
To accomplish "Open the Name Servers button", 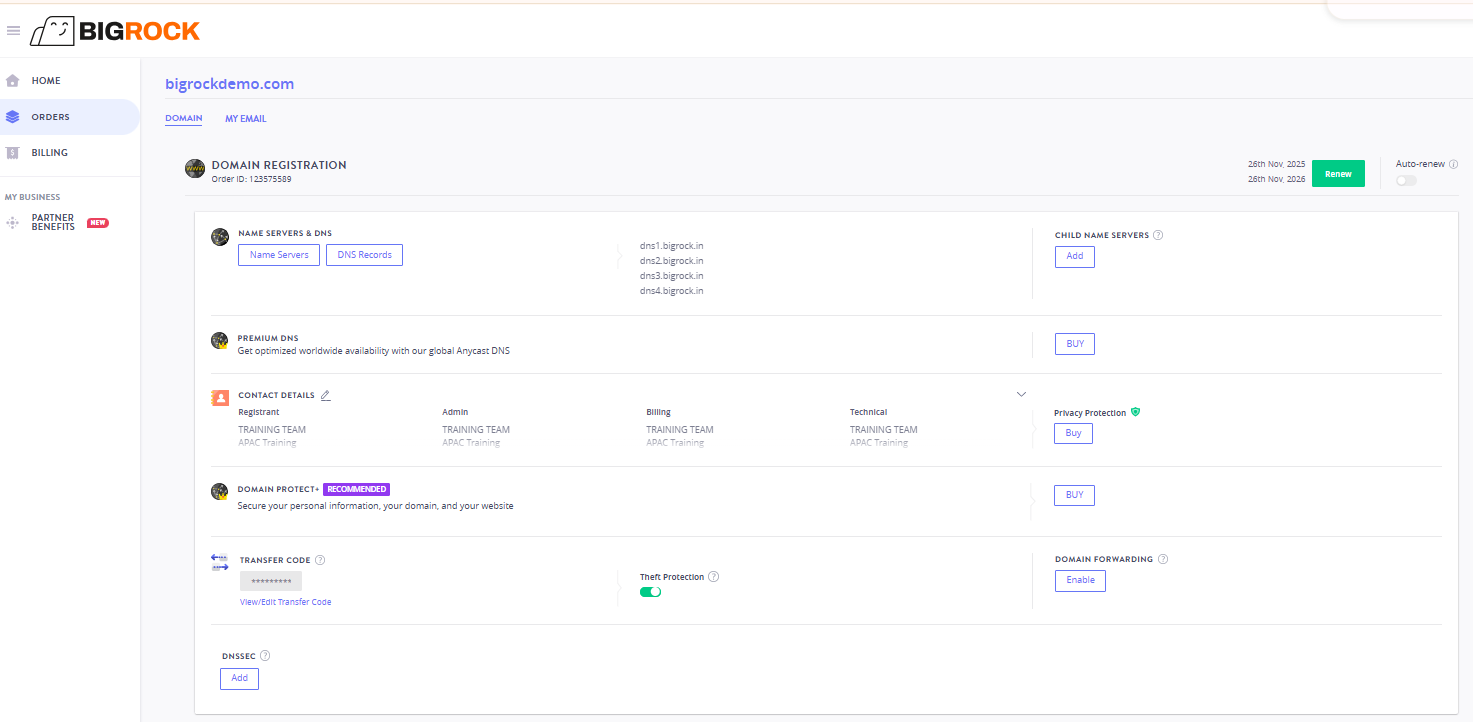I will pos(279,255).
